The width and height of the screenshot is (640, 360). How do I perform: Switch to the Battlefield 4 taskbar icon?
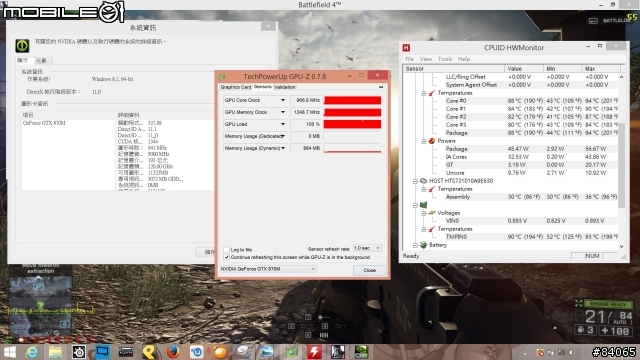click(x=338, y=352)
